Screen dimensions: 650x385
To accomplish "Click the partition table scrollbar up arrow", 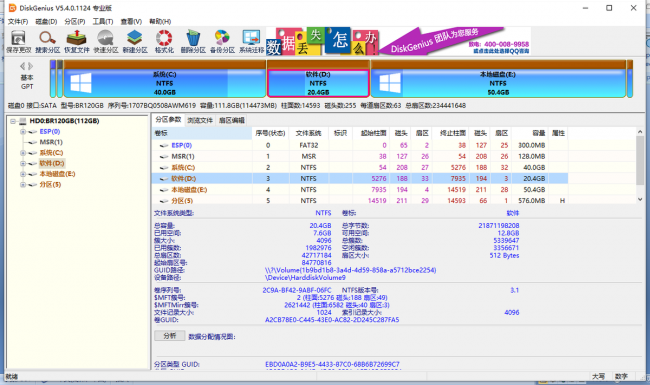I will point(640,132).
